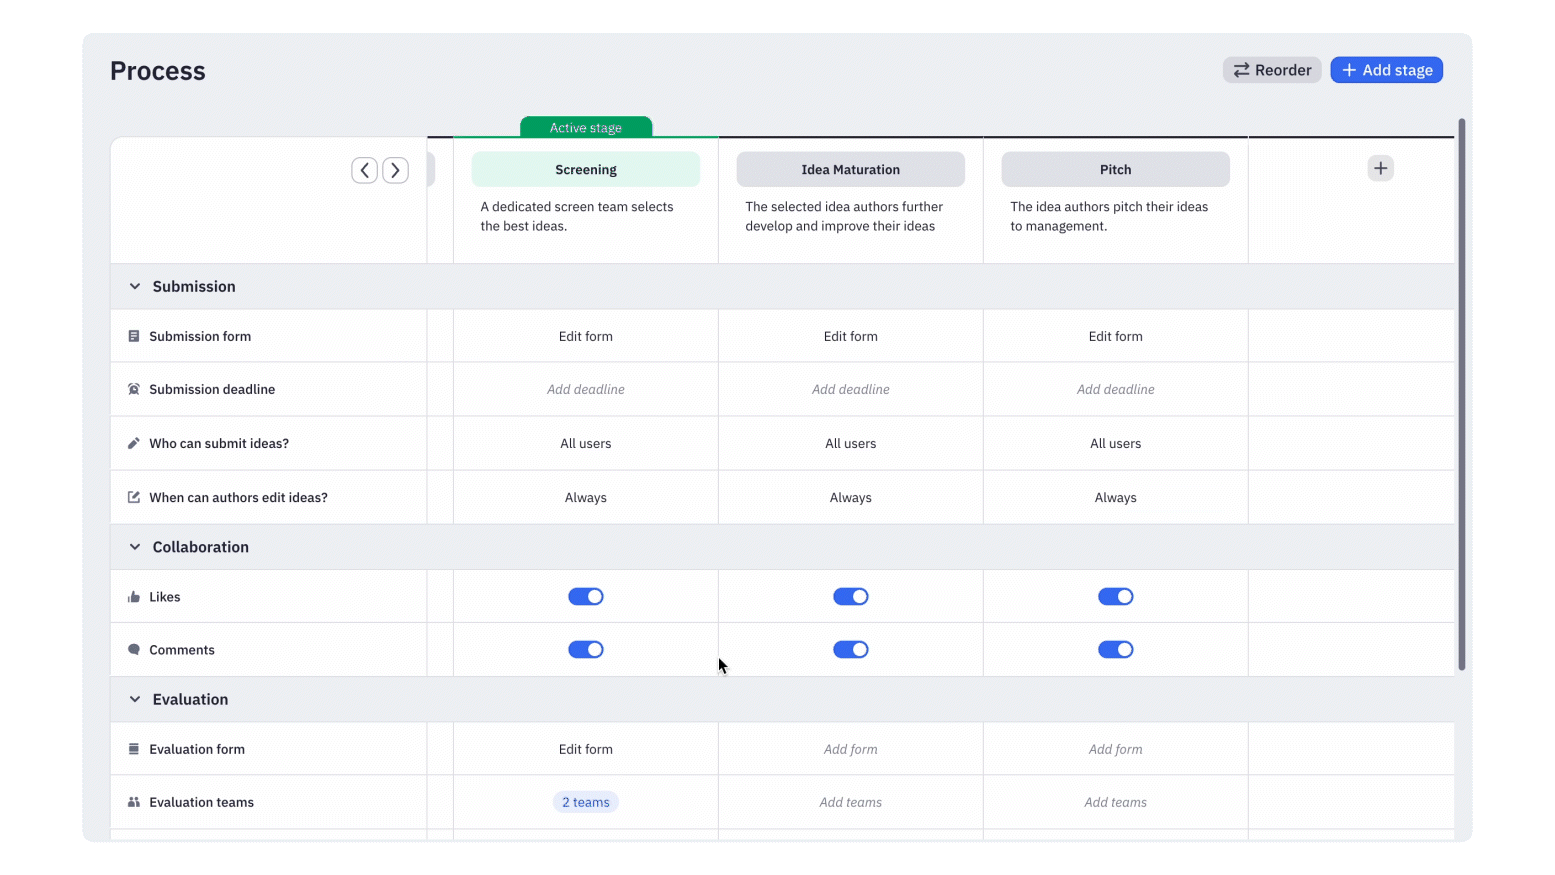
Task: Collapse the Collaboration section
Action: coord(135,547)
